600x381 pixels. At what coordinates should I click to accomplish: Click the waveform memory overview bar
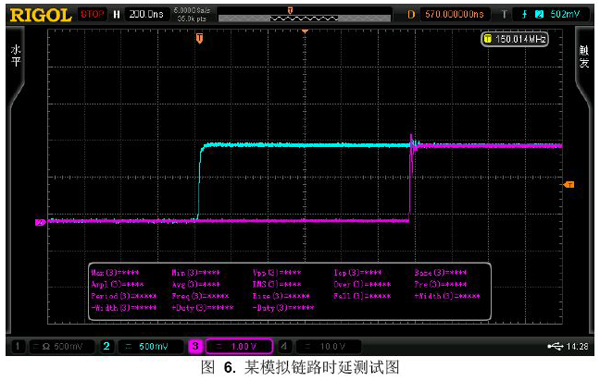coord(304,18)
